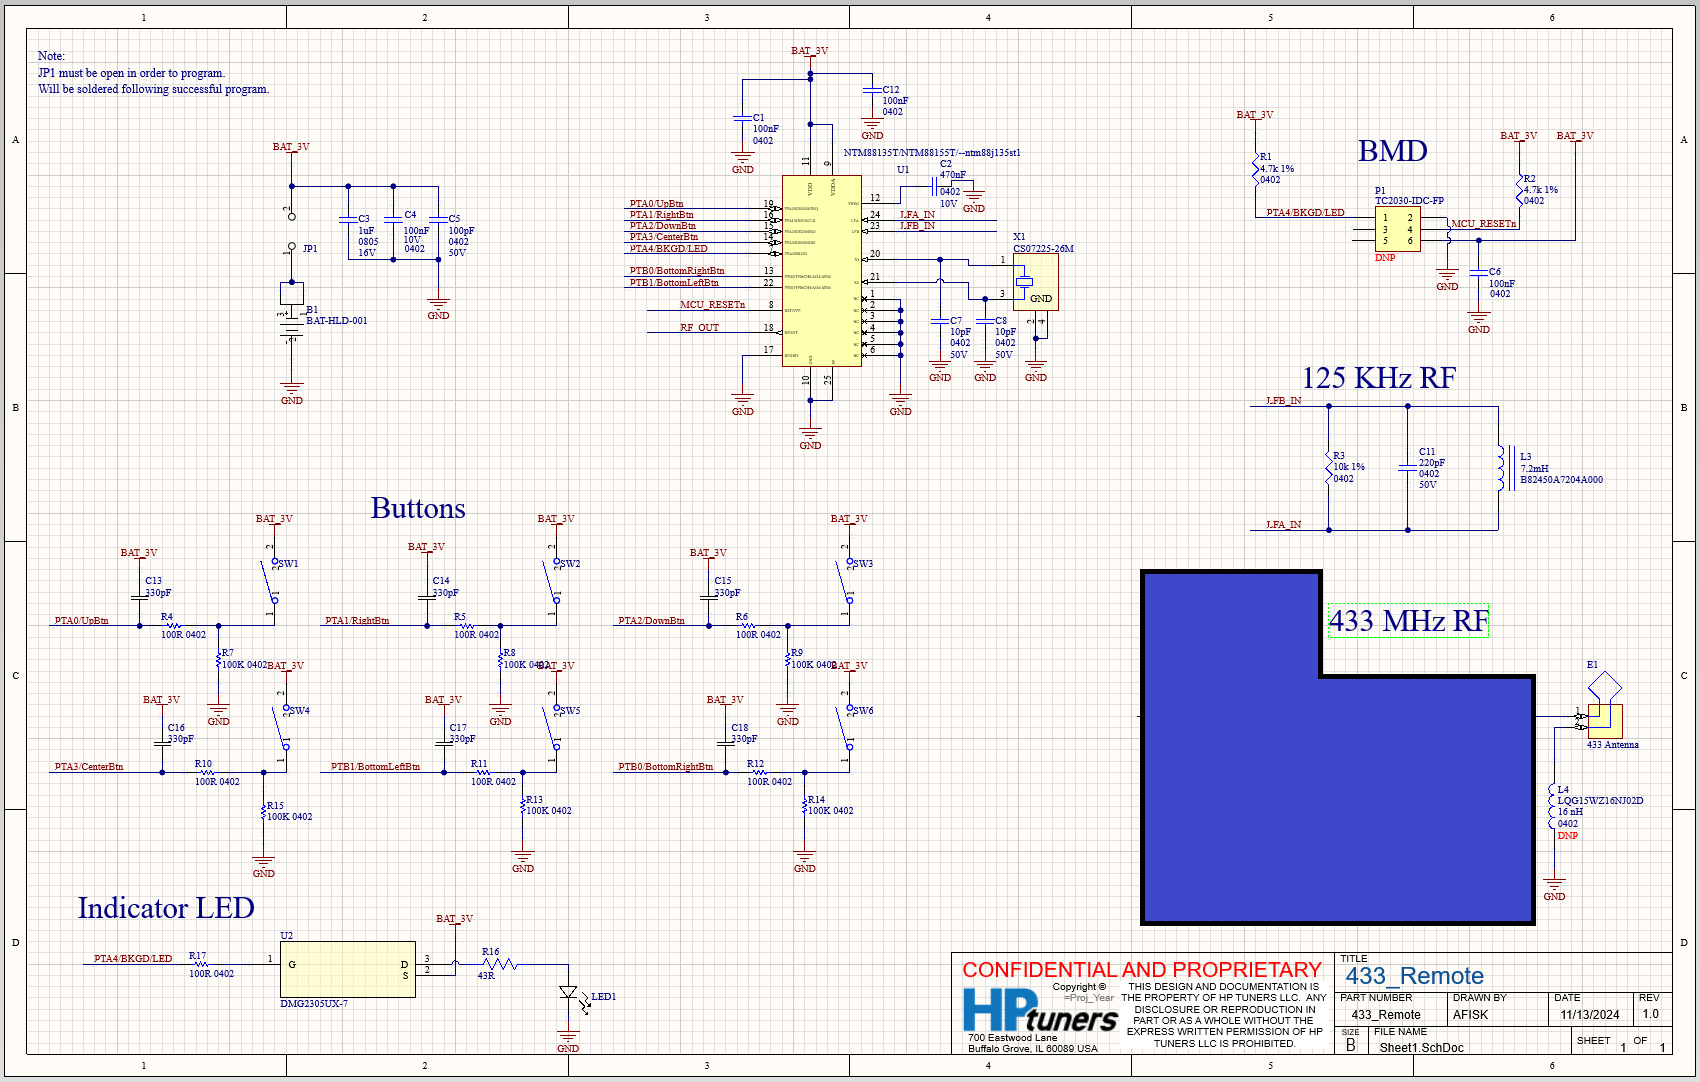
Task: Click the date '11/13/2024'
Action: click(1590, 1014)
